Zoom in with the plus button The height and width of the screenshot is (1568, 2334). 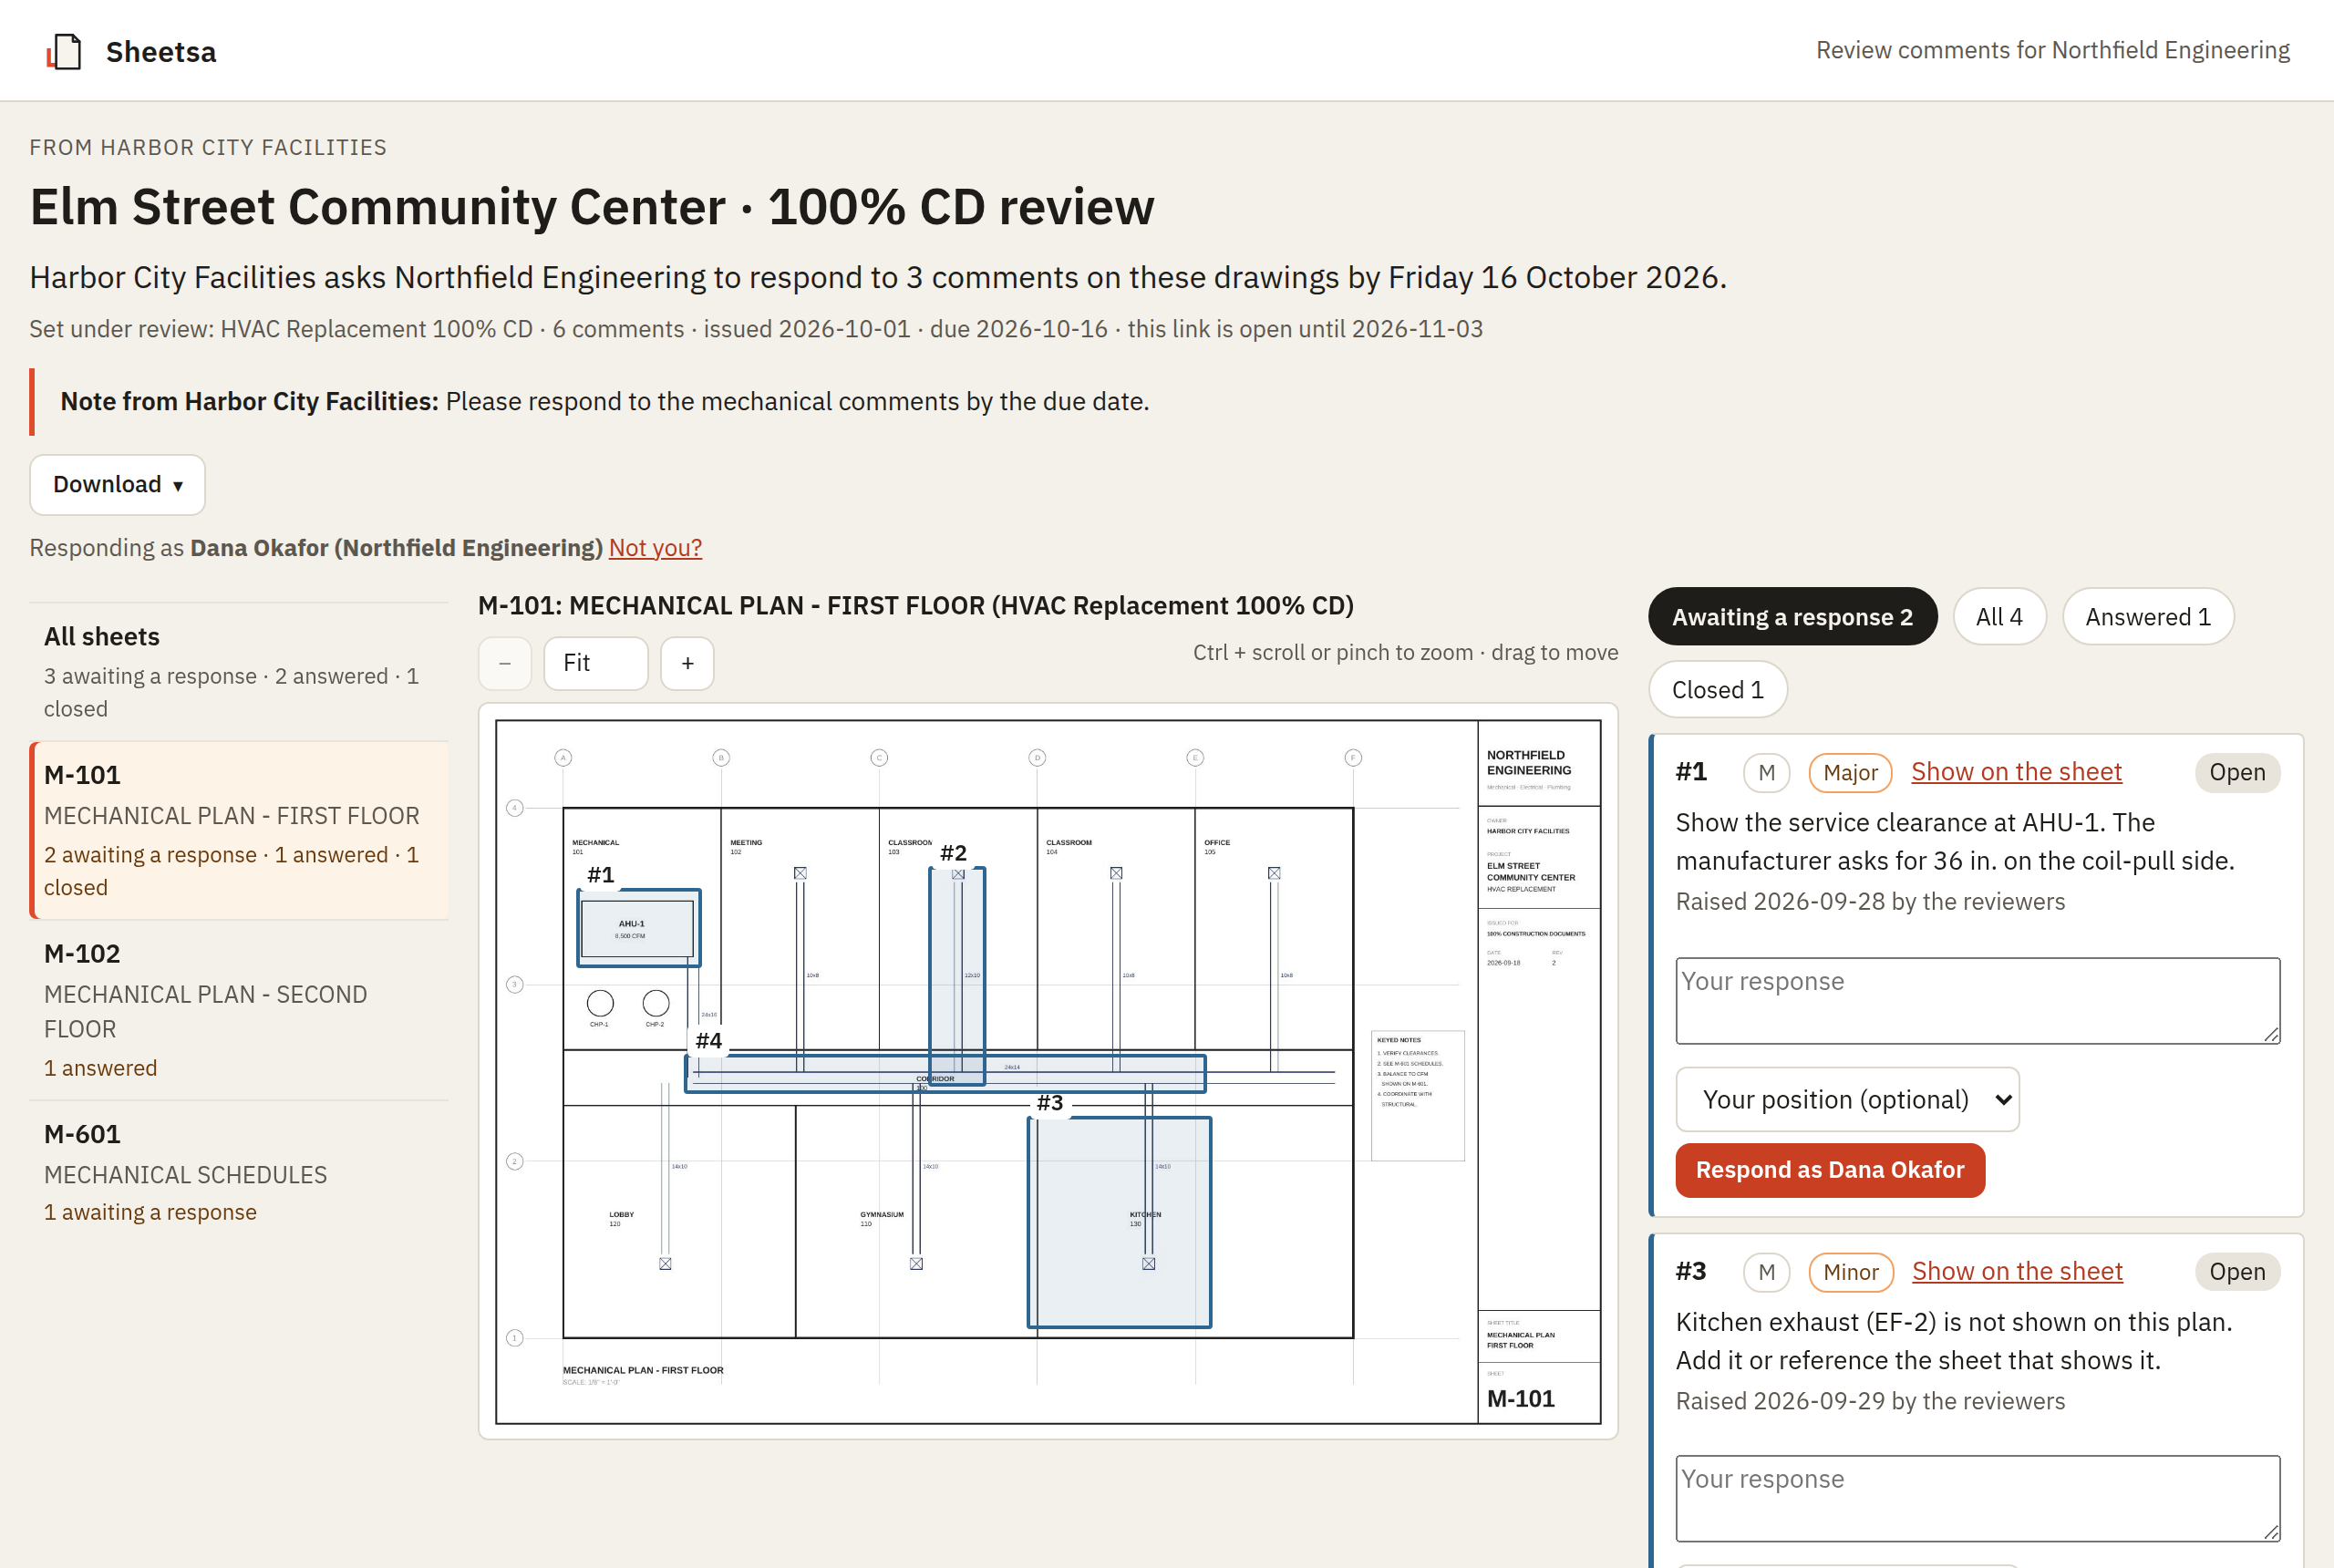(688, 663)
